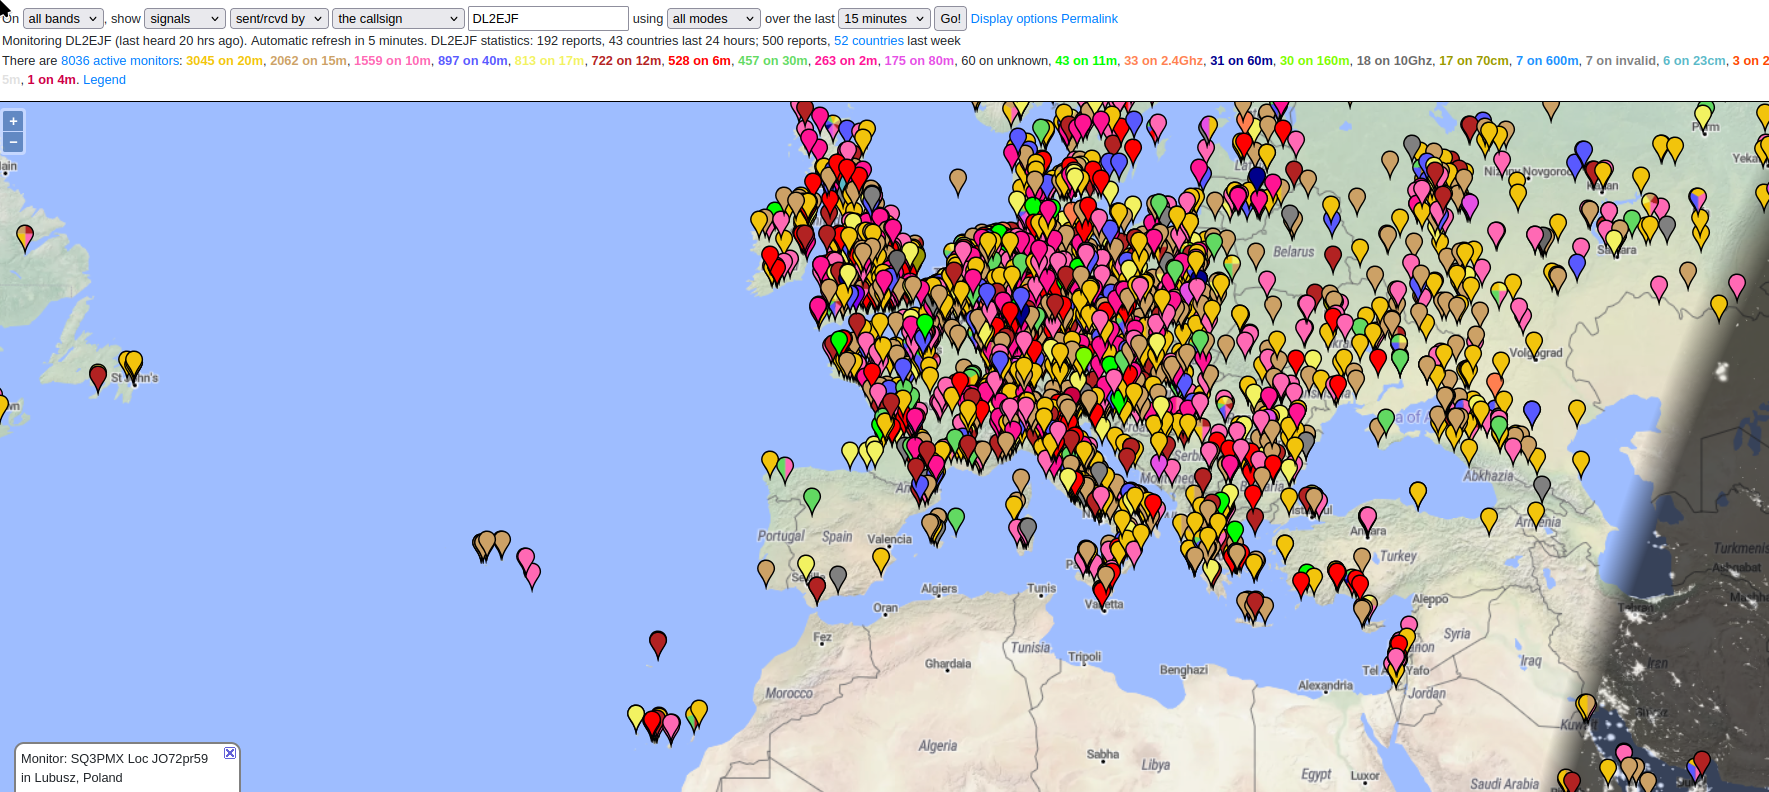Screen dimensions: 1769x792
Task: Click the yellow marker over the Black Sea
Action: tap(1418, 492)
